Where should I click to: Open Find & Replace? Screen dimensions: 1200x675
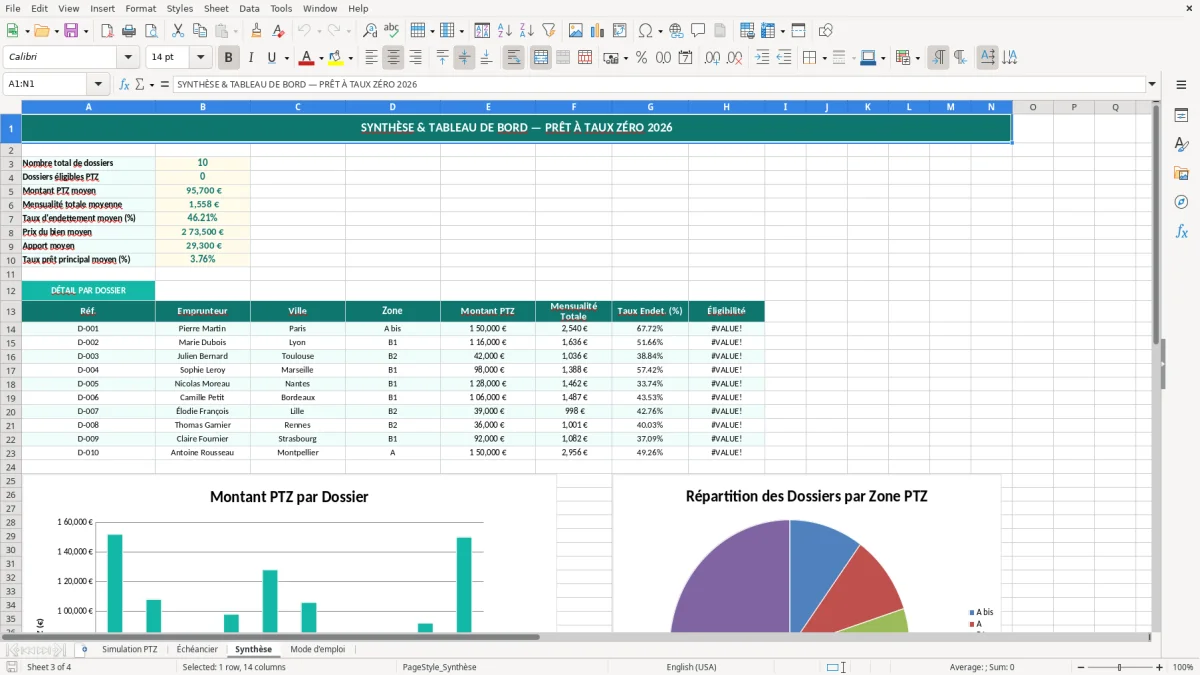370,31
